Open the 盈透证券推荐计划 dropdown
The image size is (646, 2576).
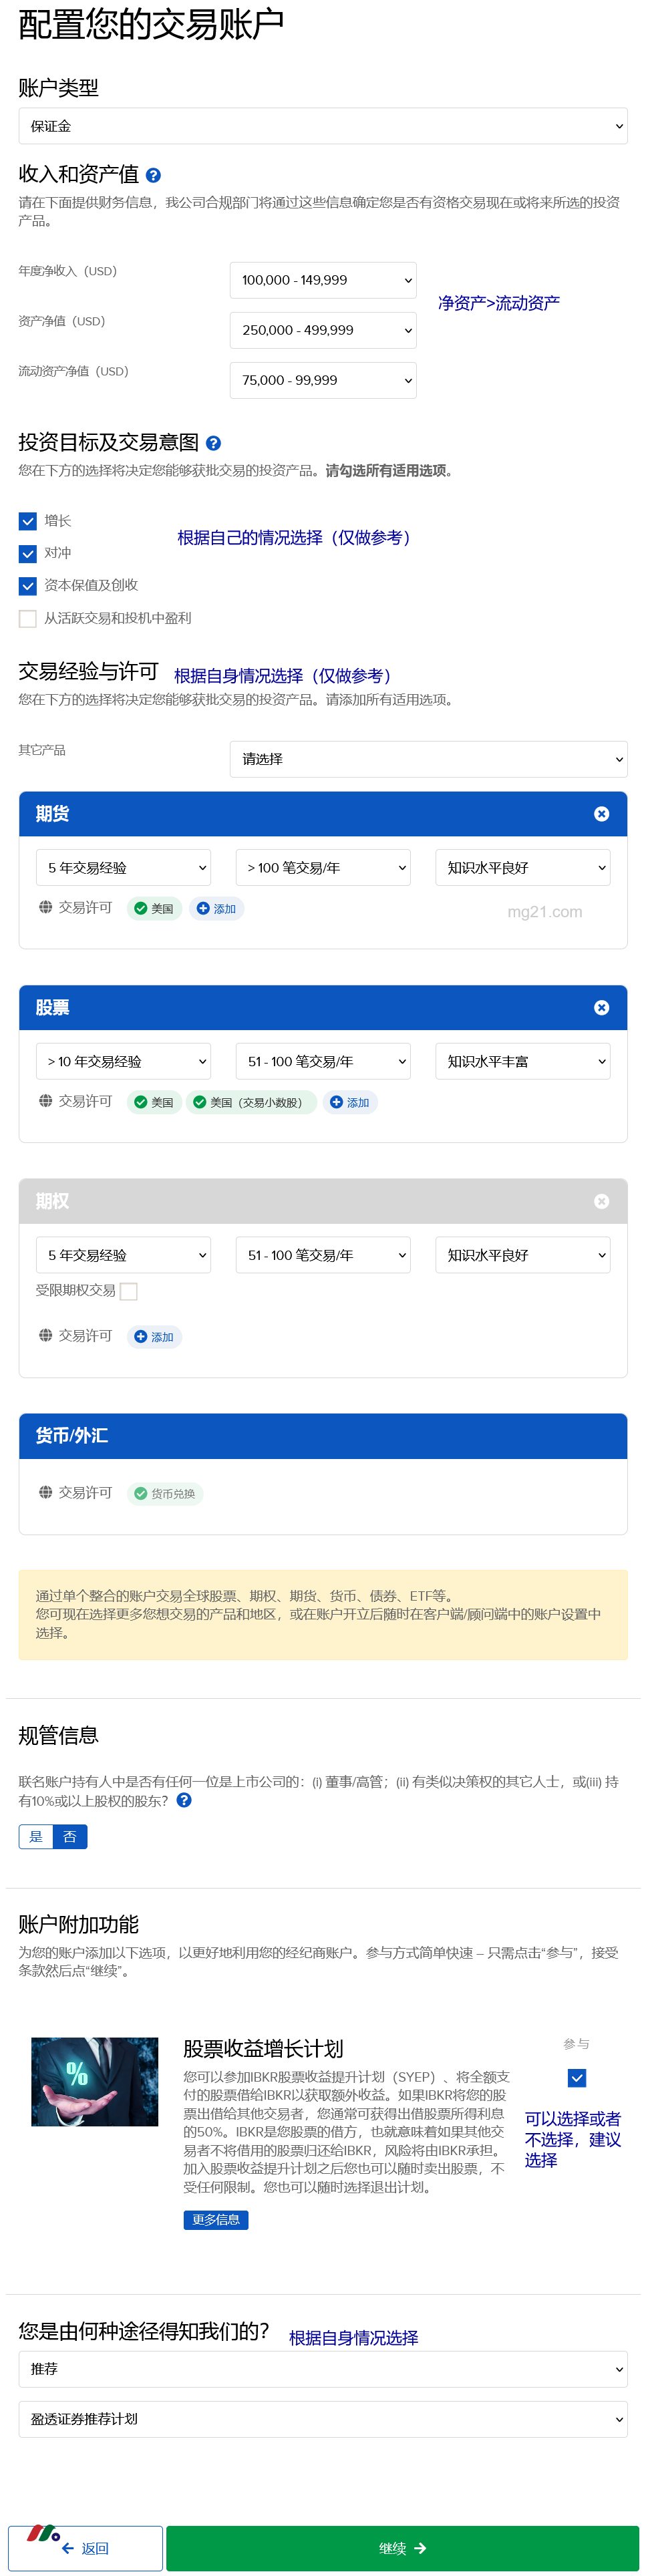[x=323, y=2419]
